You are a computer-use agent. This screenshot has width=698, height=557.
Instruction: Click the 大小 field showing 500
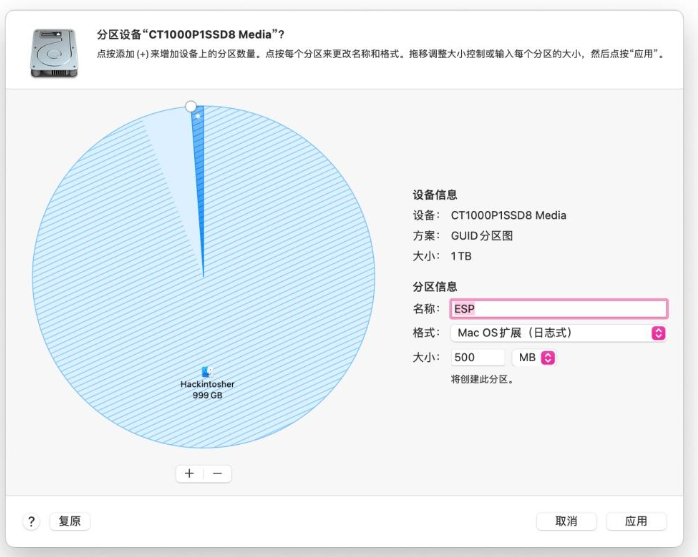point(478,358)
